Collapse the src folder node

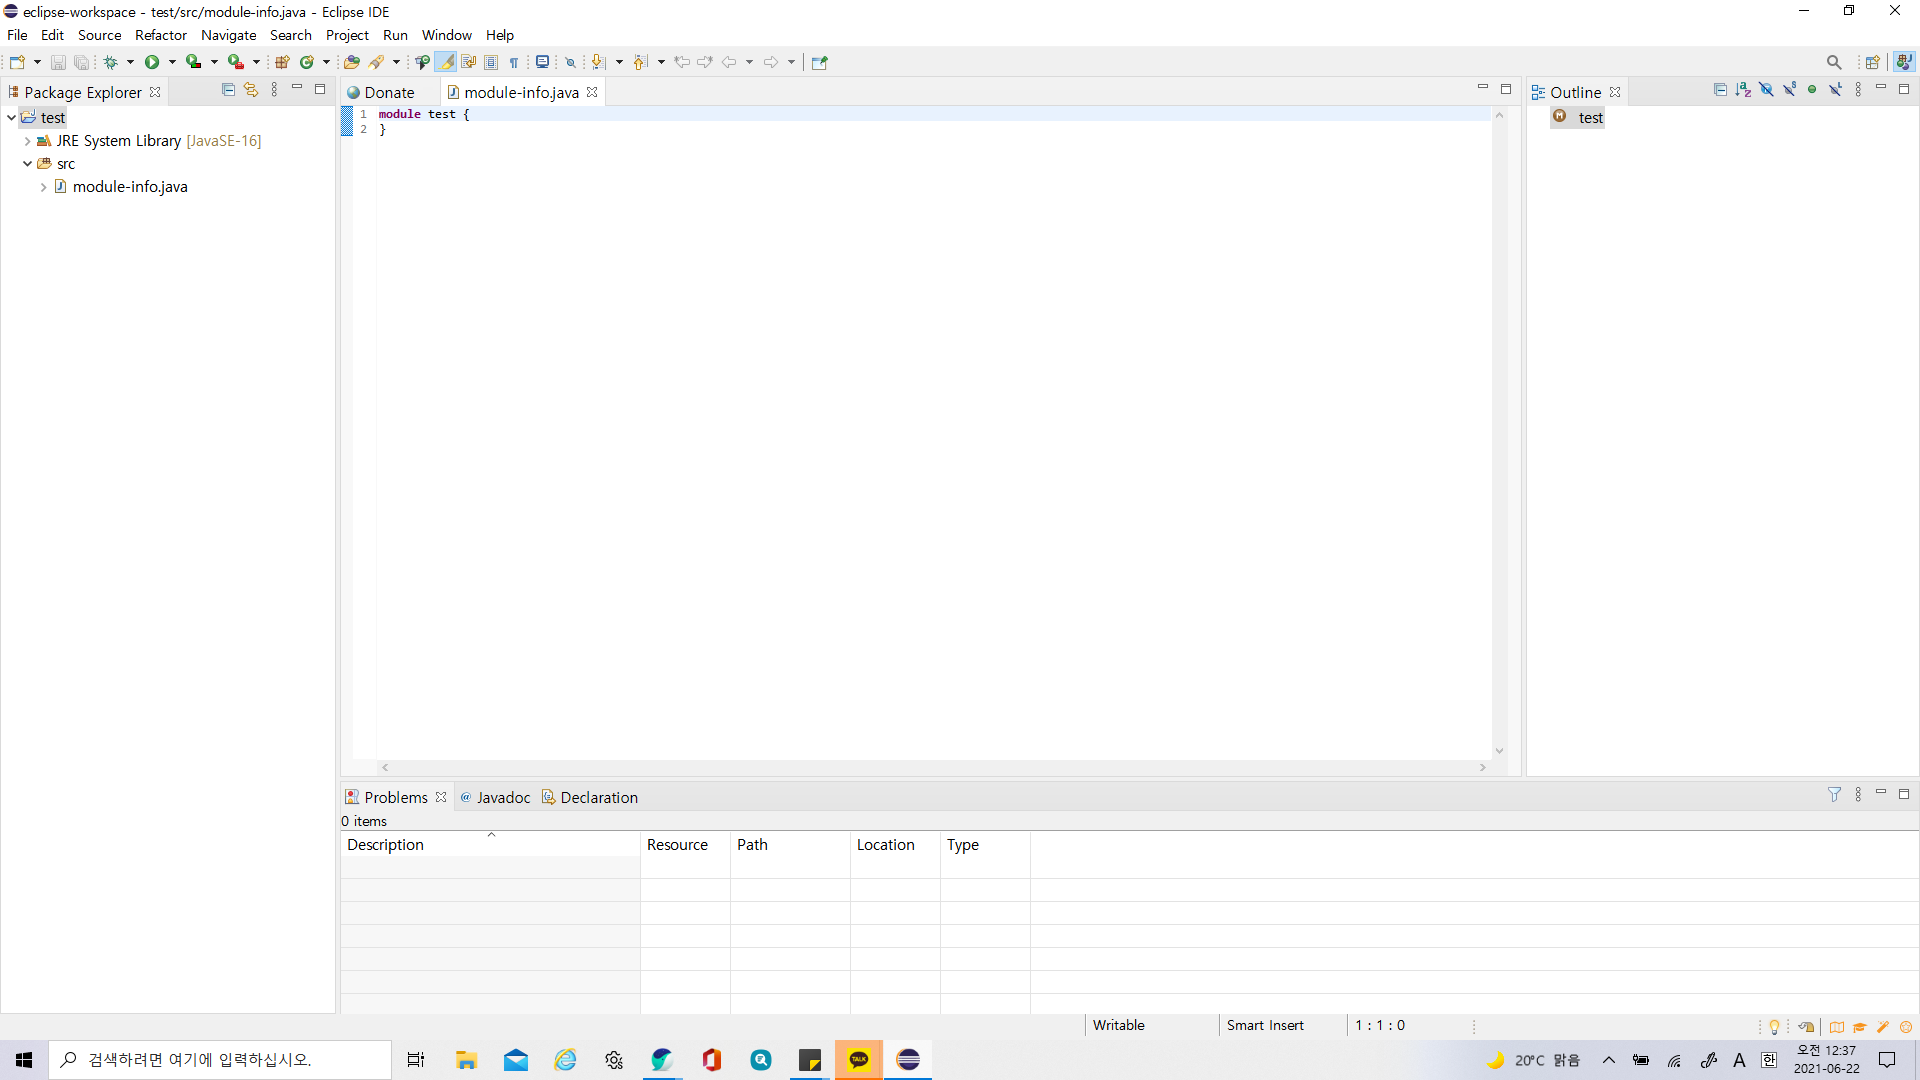pos(27,164)
